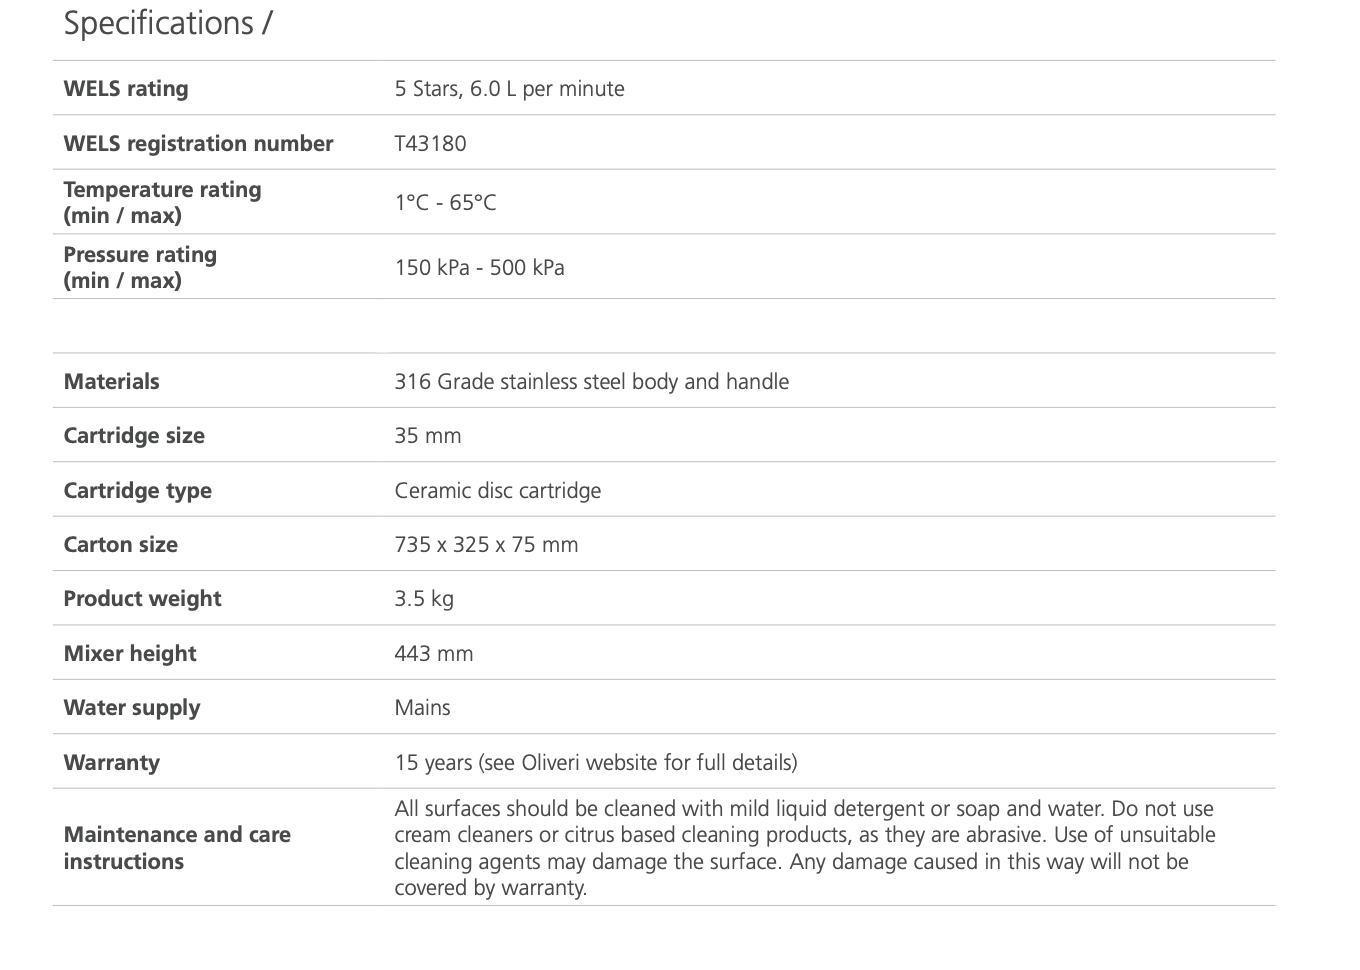This screenshot has width=1360, height=970.
Task: Click the Product weight 3.5 kg value
Action: click(x=424, y=598)
